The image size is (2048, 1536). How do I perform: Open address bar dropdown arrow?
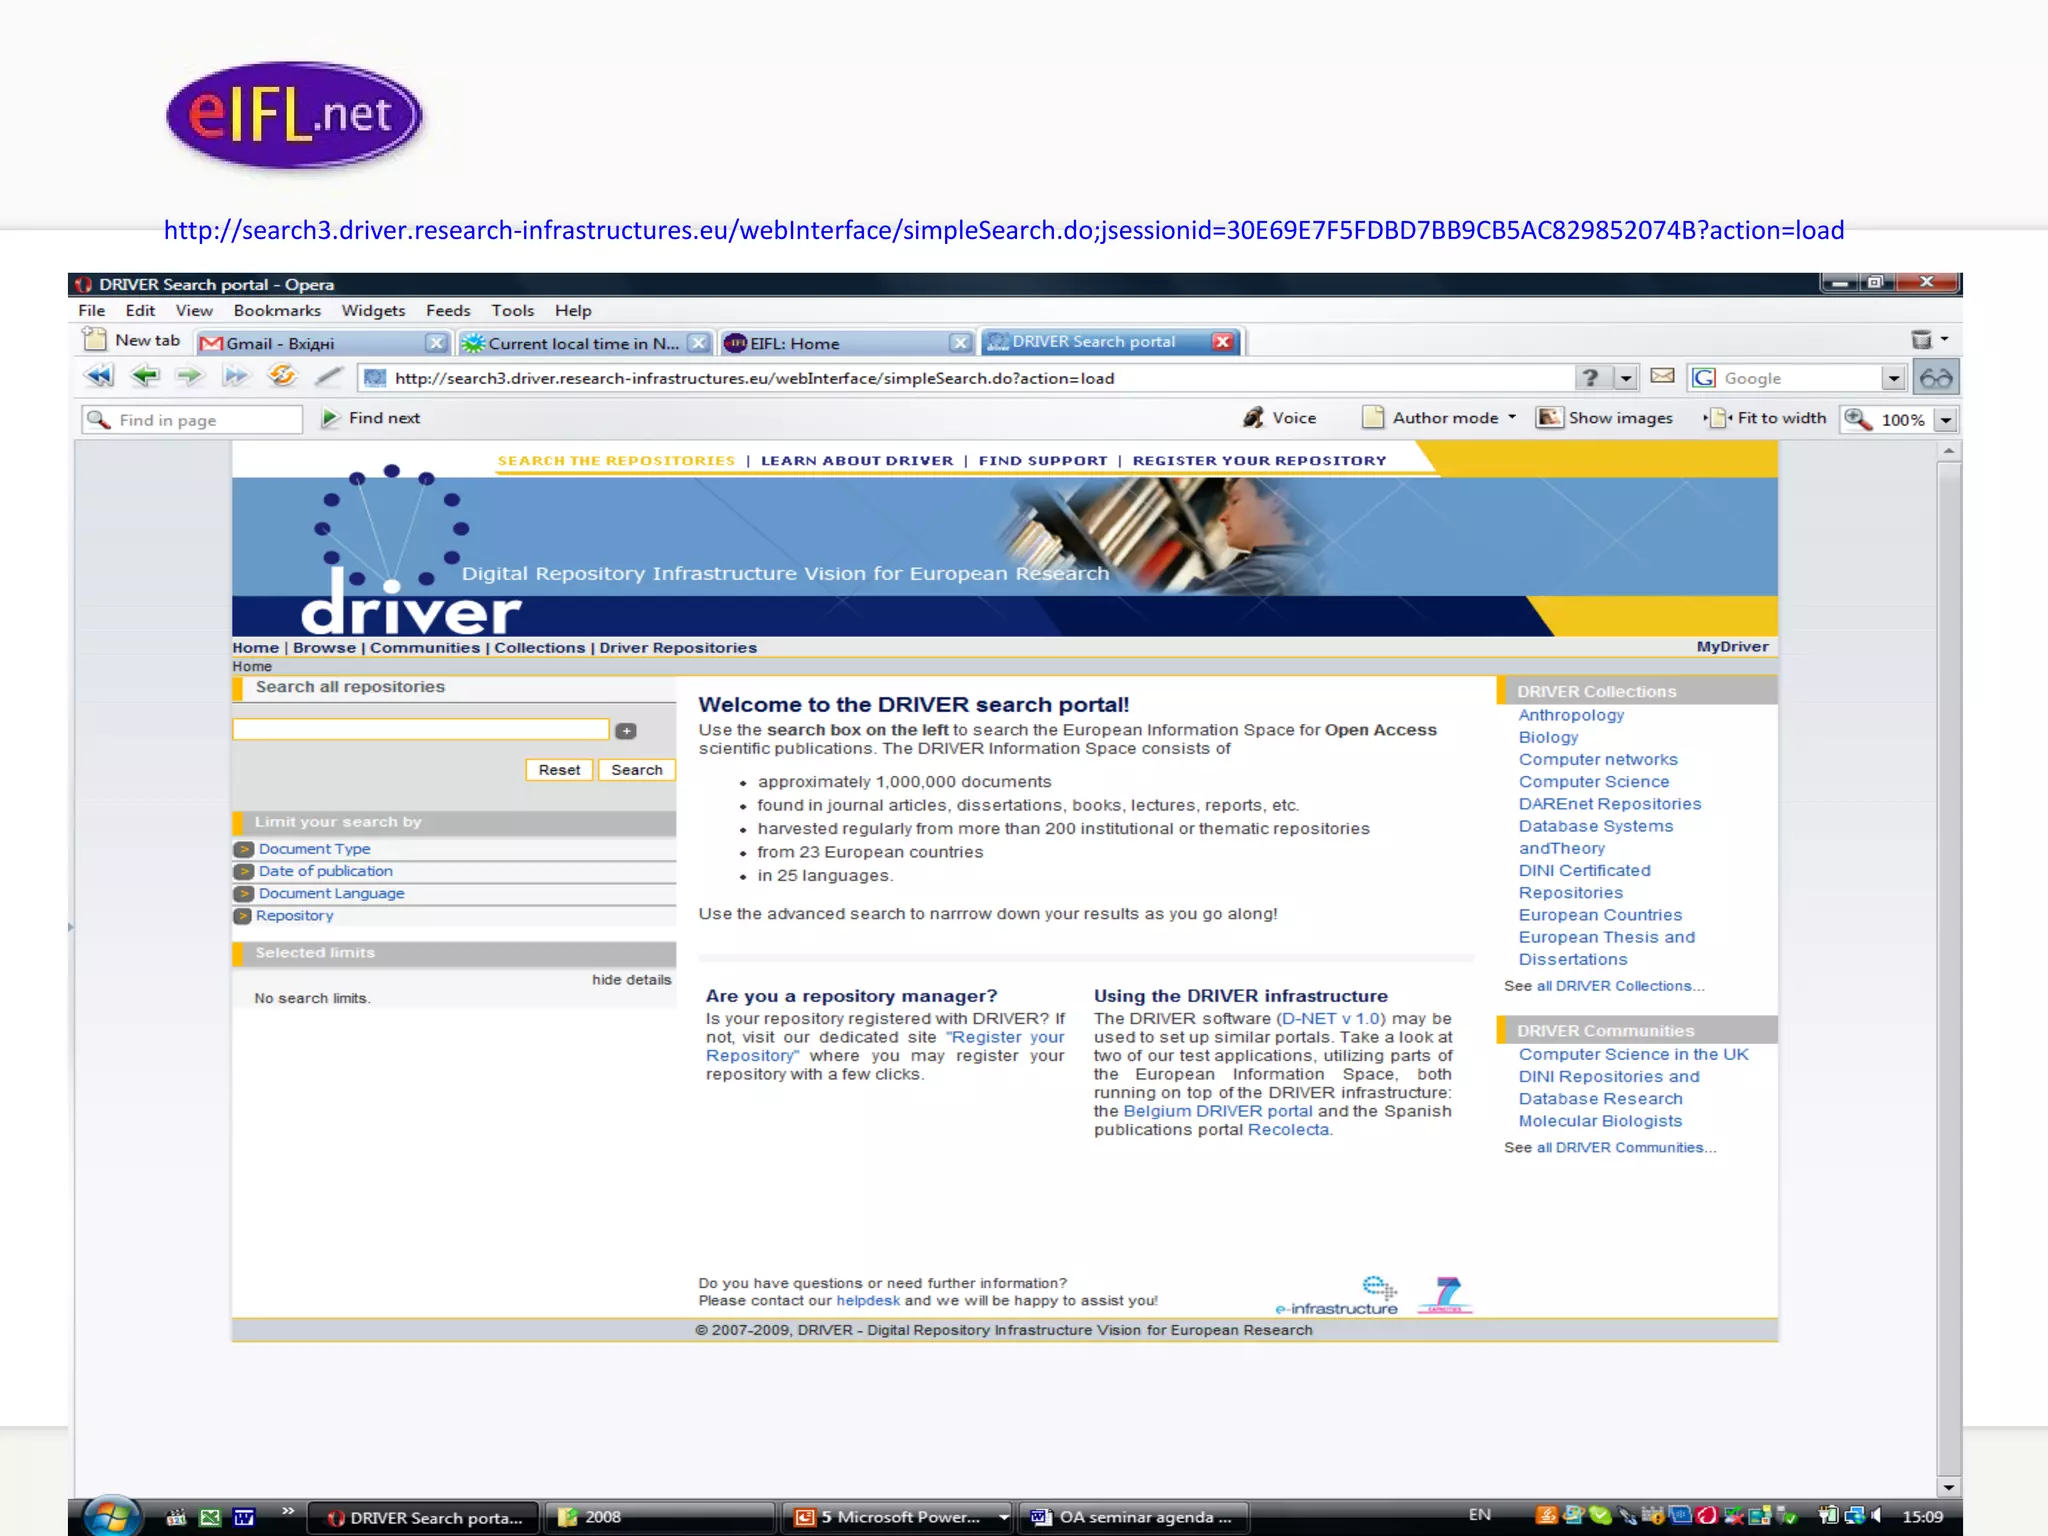pos(1627,378)
